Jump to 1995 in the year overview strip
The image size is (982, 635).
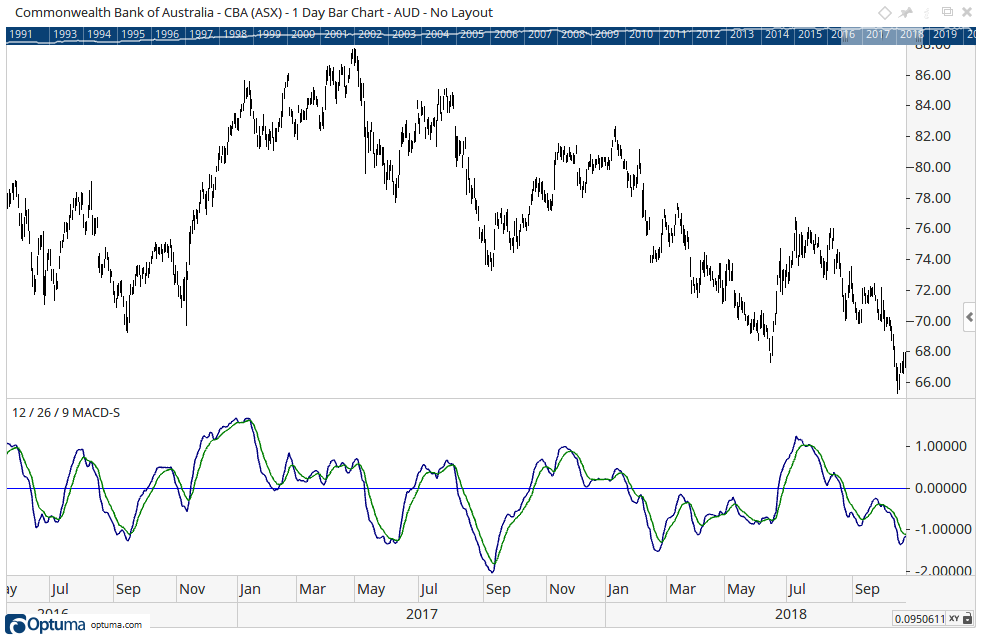(133, 34)
